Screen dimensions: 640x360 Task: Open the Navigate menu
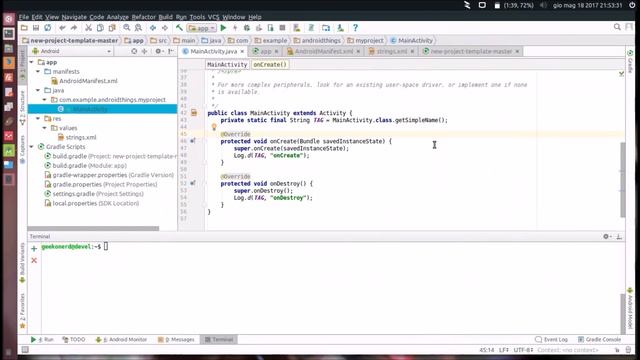74,17
